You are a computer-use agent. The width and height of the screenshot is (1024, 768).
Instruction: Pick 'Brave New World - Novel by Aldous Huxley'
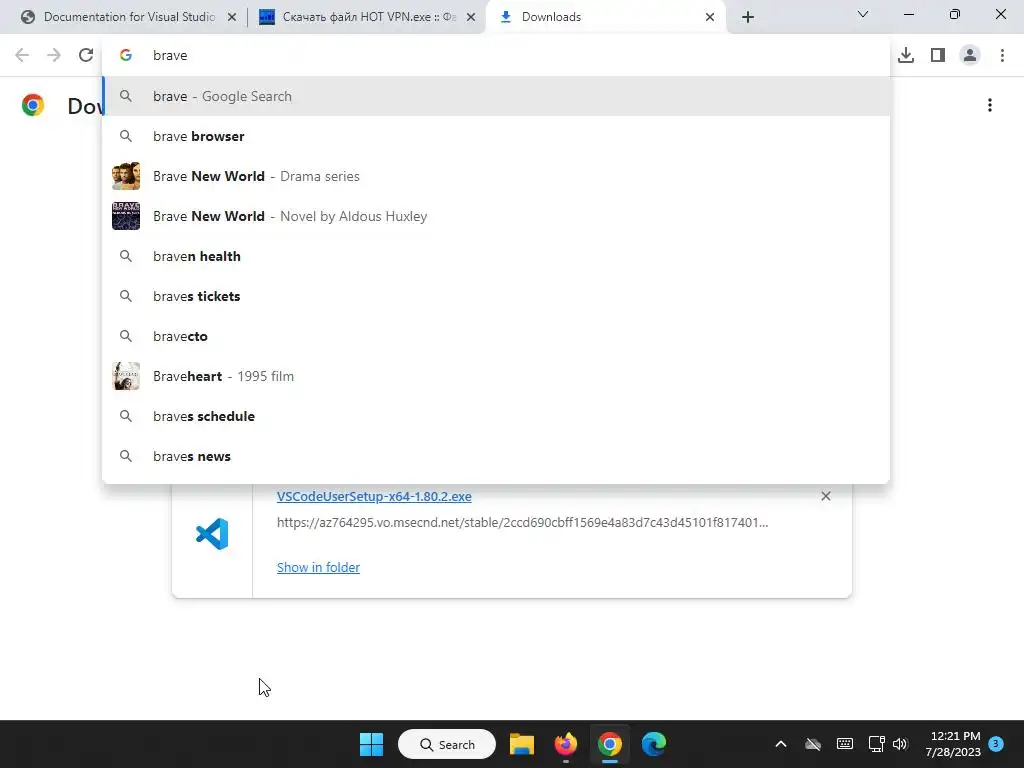point(496,216)
